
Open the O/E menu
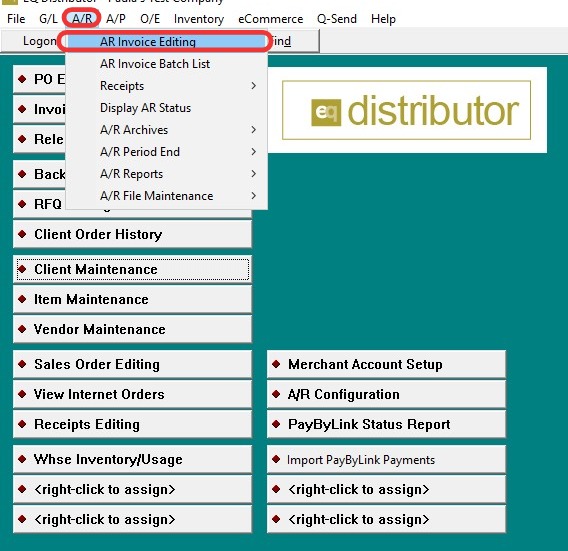[x=150, y=19]
